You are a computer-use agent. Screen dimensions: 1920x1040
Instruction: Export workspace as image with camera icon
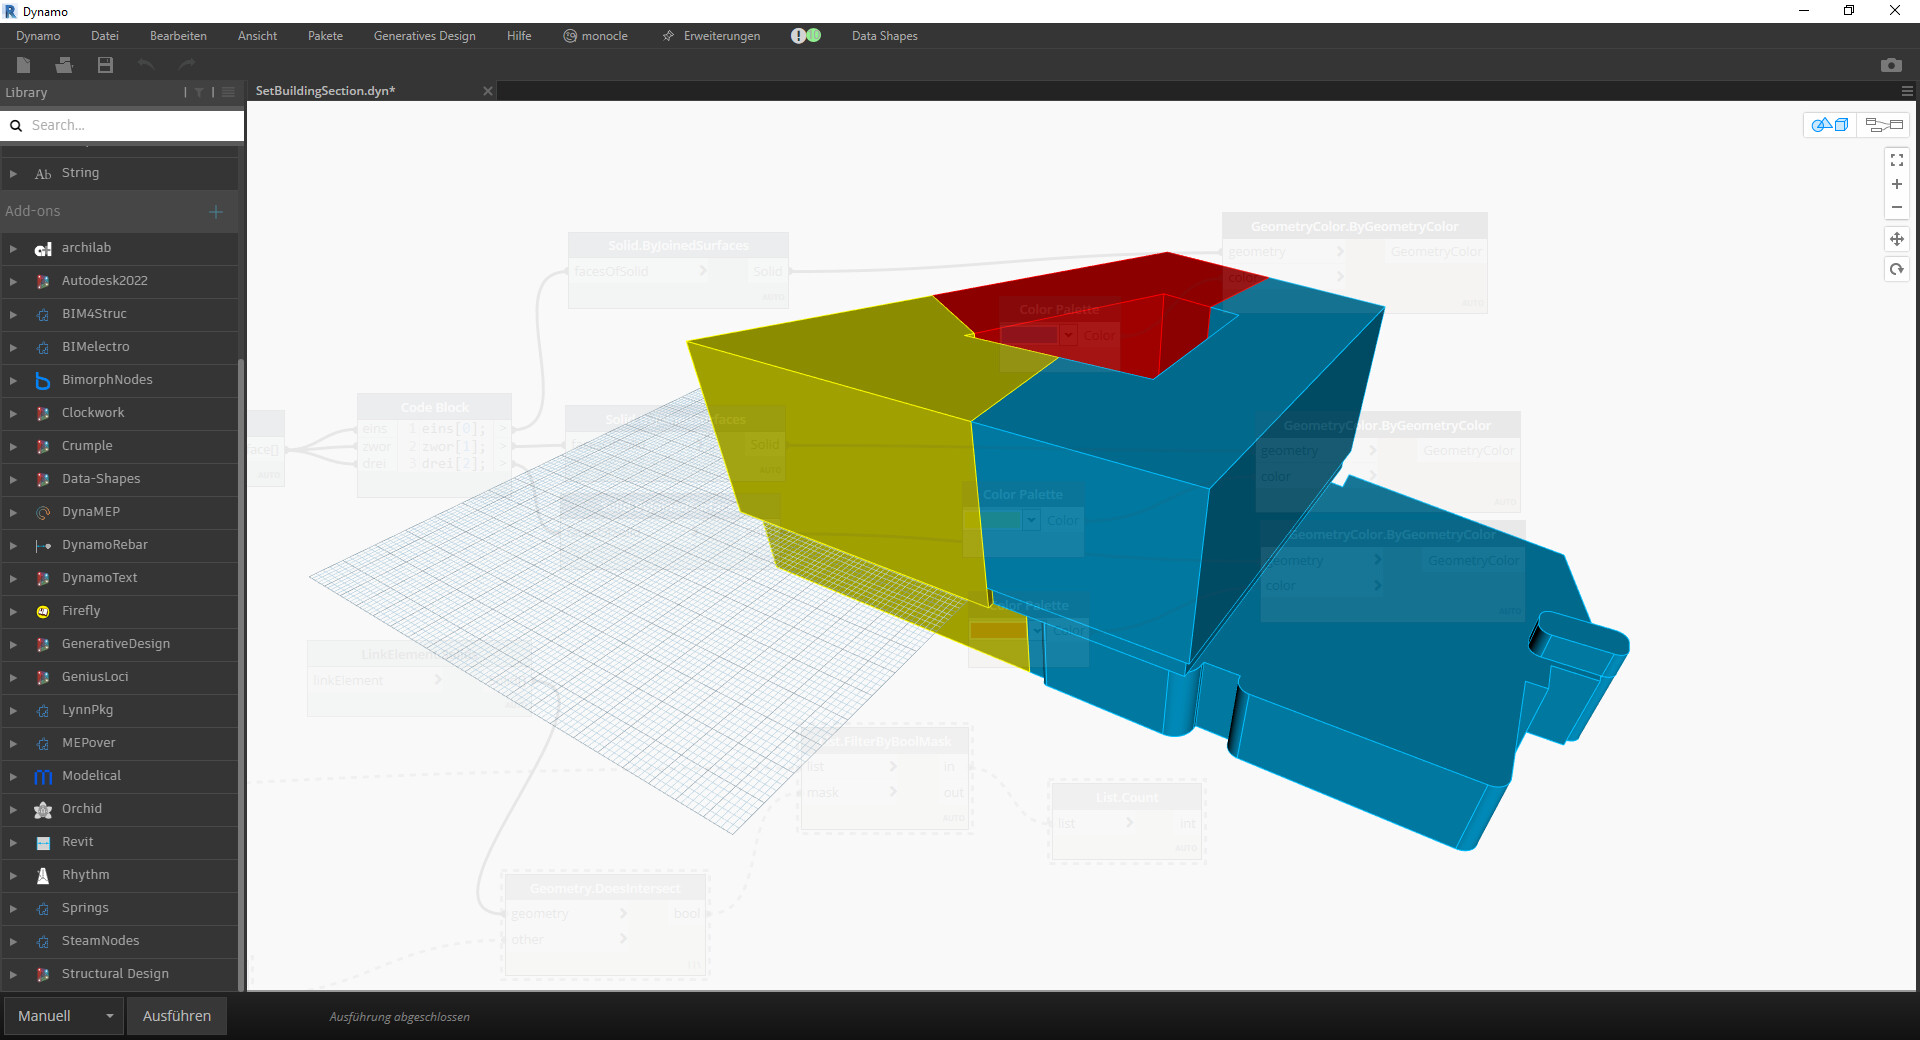click(1891, 65)
